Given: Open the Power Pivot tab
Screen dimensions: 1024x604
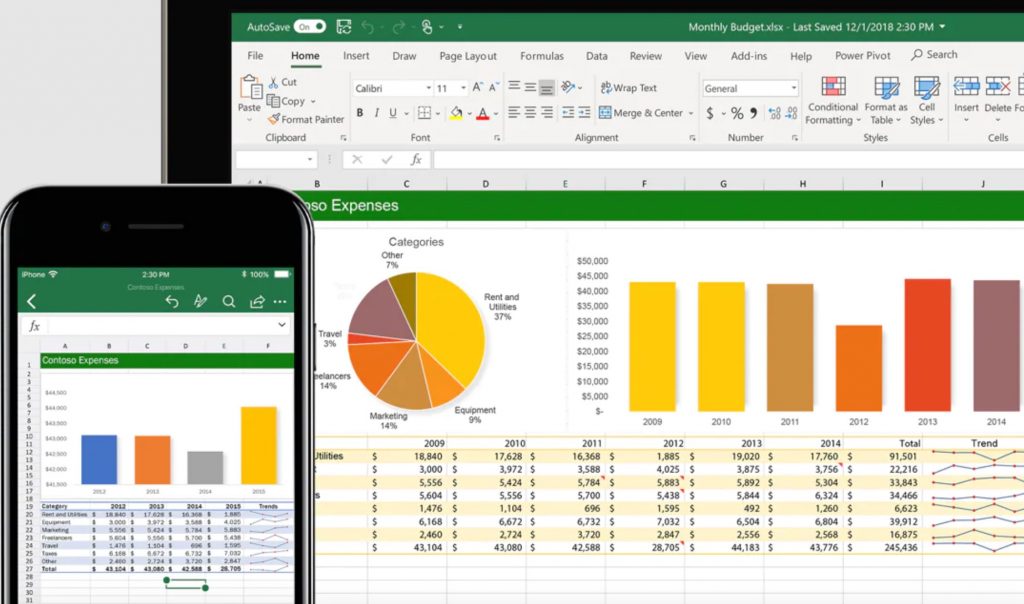Looking at the screenshot, I should tap(862, 56).
